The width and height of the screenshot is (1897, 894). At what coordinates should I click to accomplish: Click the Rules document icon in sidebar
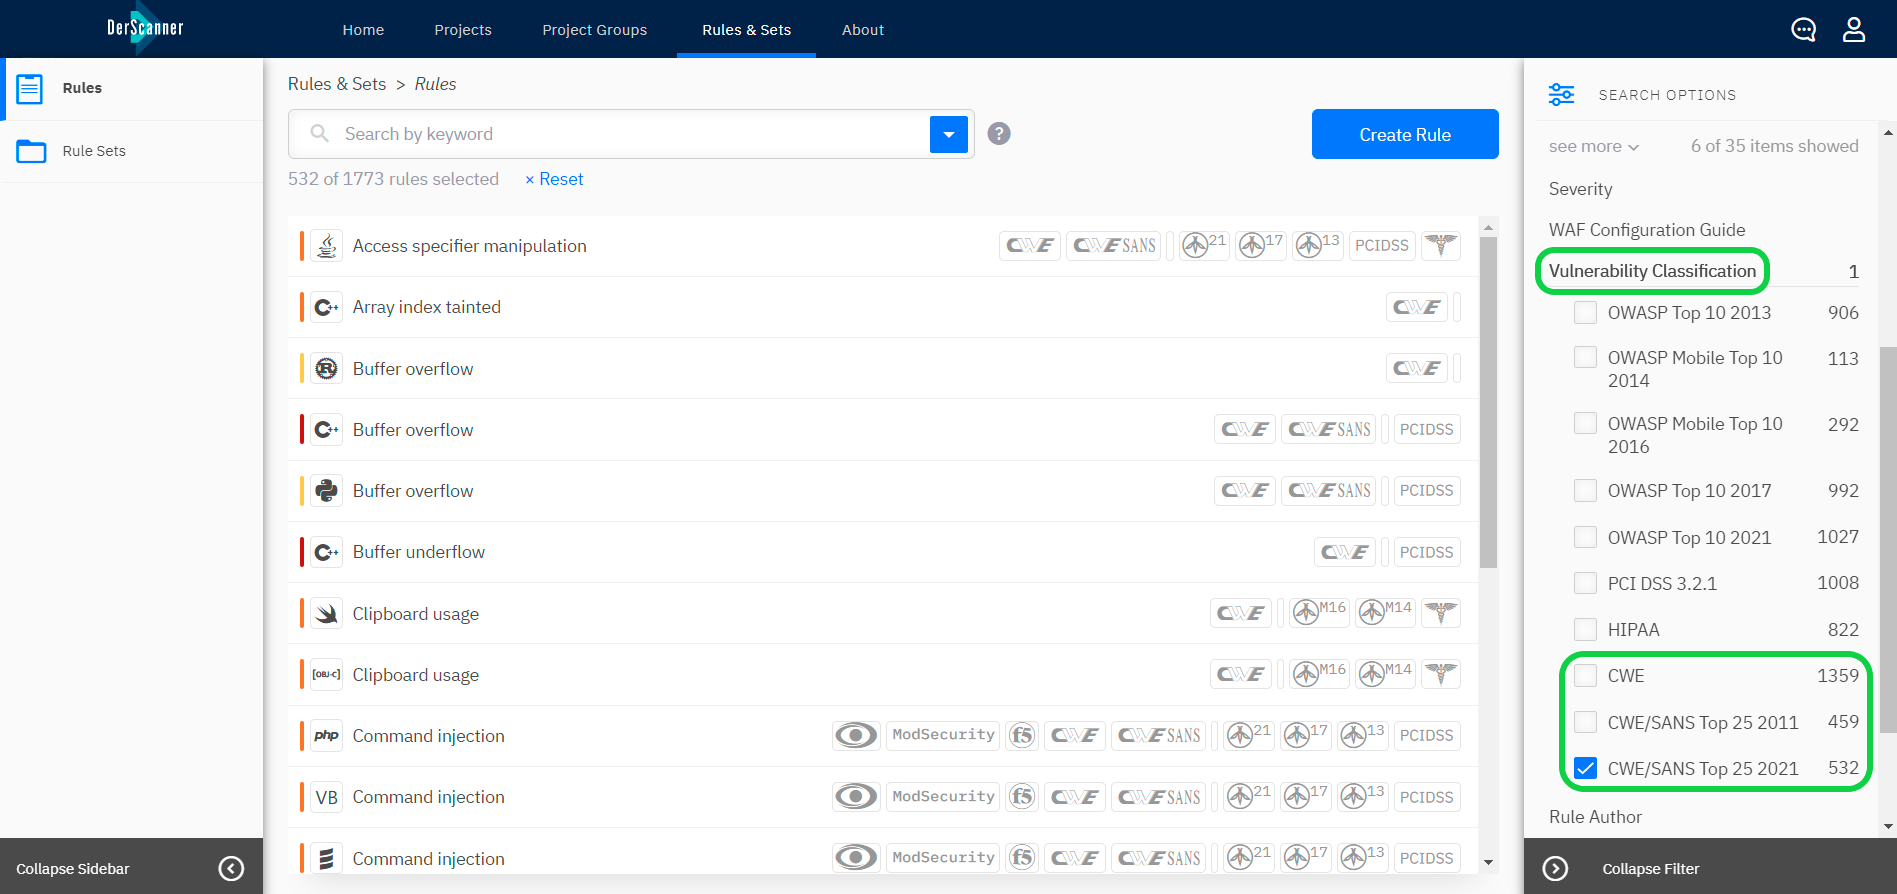pos(30,88)
